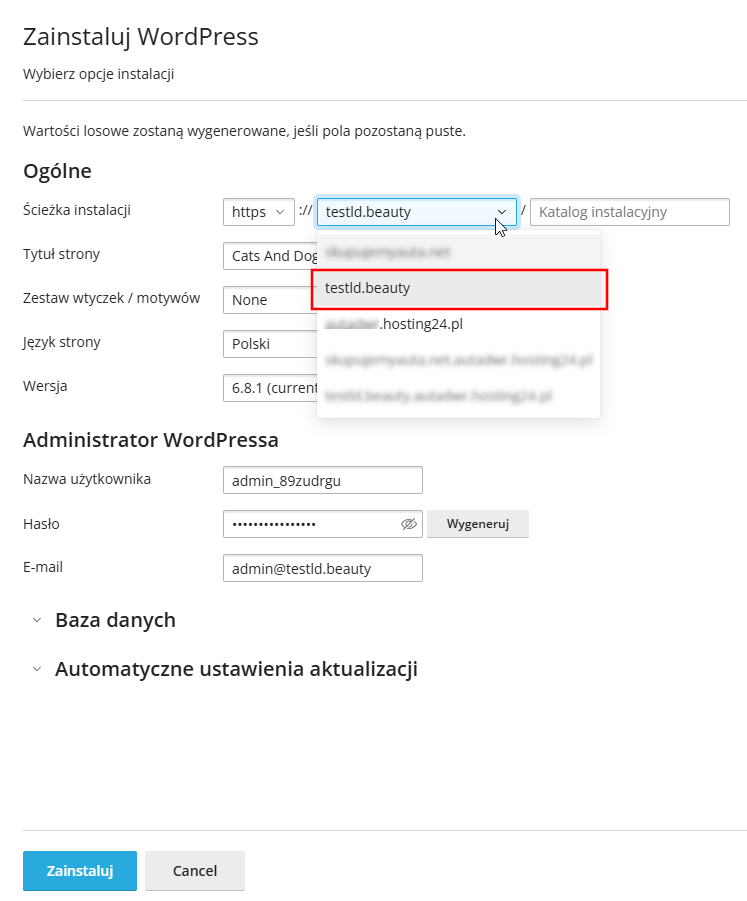This screenshot has height=901, width=747.
Task: Expand the Baza danych section chevron
Action: click(x=37, y=621)
